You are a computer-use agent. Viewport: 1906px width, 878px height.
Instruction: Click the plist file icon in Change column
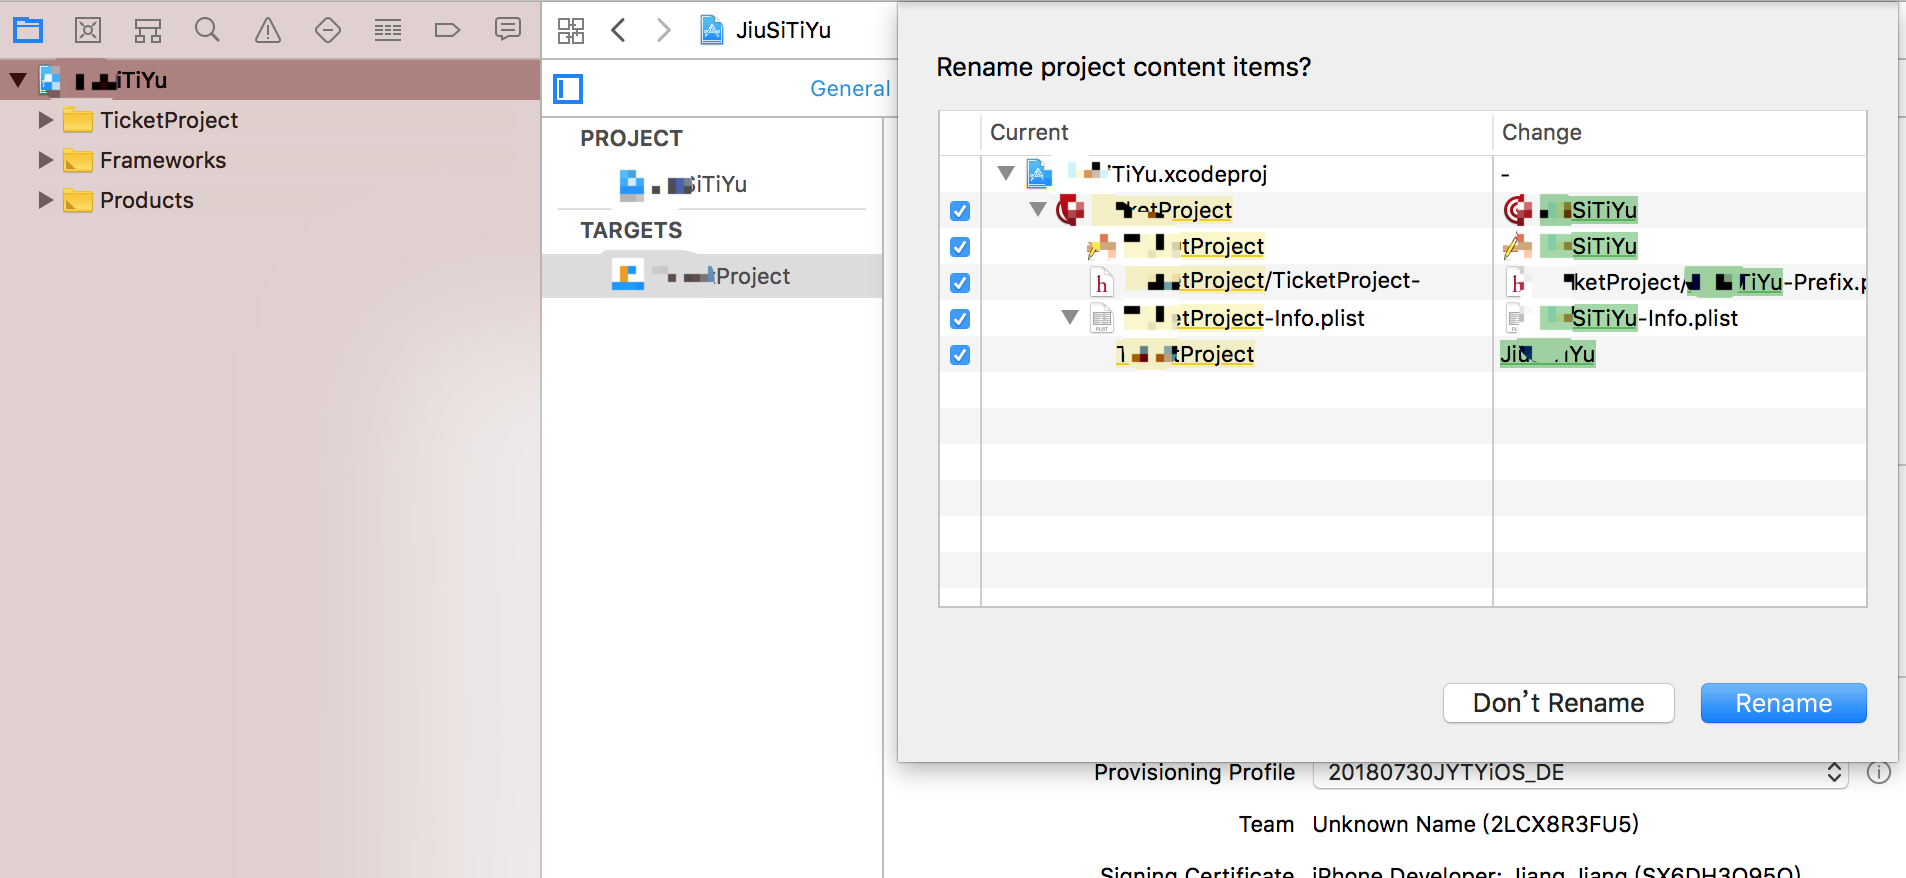click(1516, 319)
